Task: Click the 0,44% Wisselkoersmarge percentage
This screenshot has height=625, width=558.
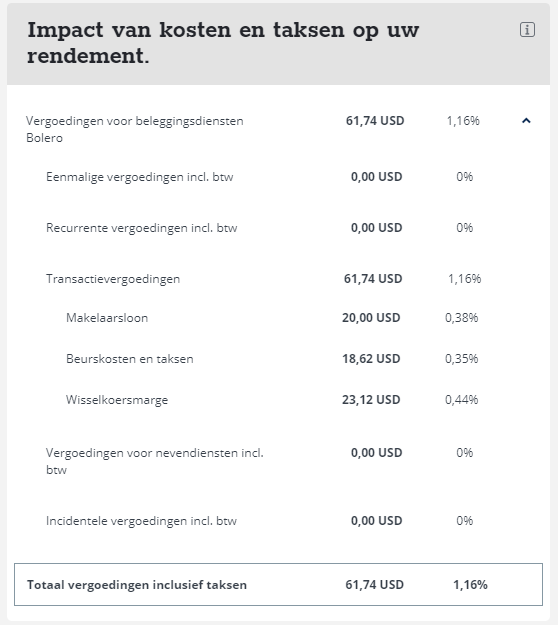Action: [462, 400]
